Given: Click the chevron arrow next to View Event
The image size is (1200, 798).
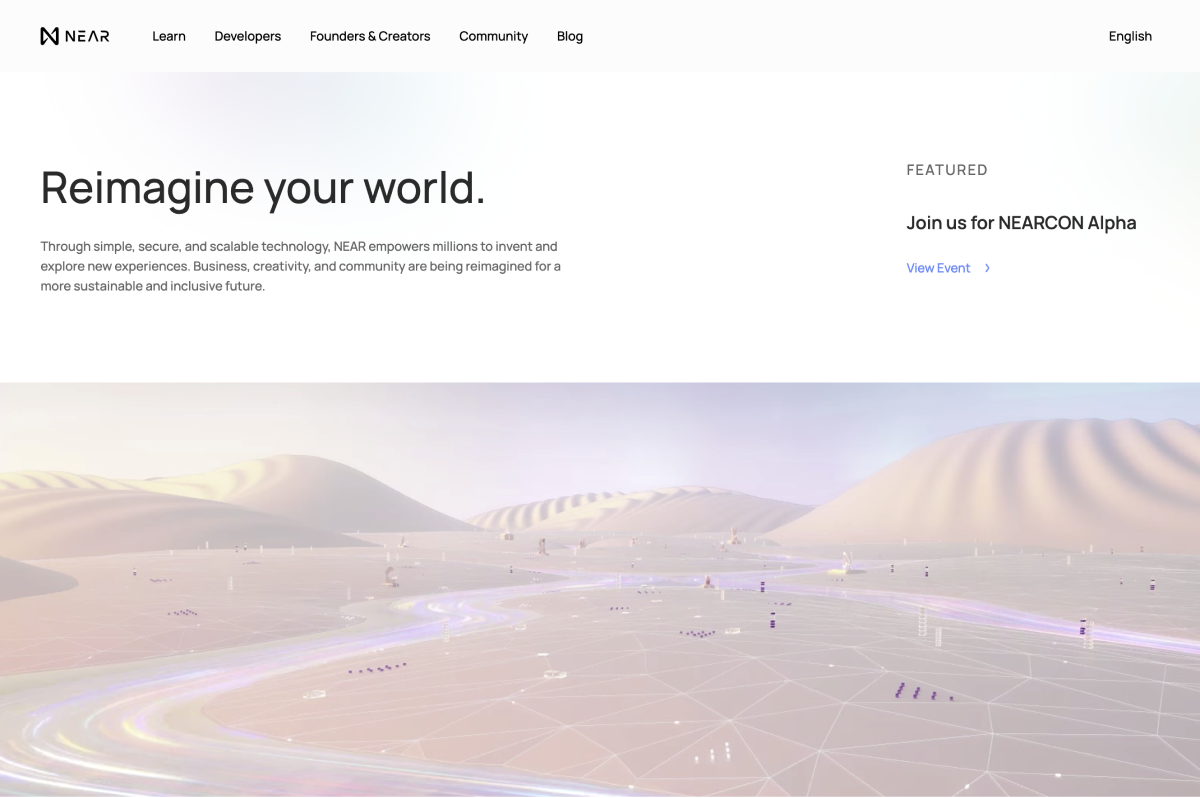Looking at the screenshot, I should (987, 268).
